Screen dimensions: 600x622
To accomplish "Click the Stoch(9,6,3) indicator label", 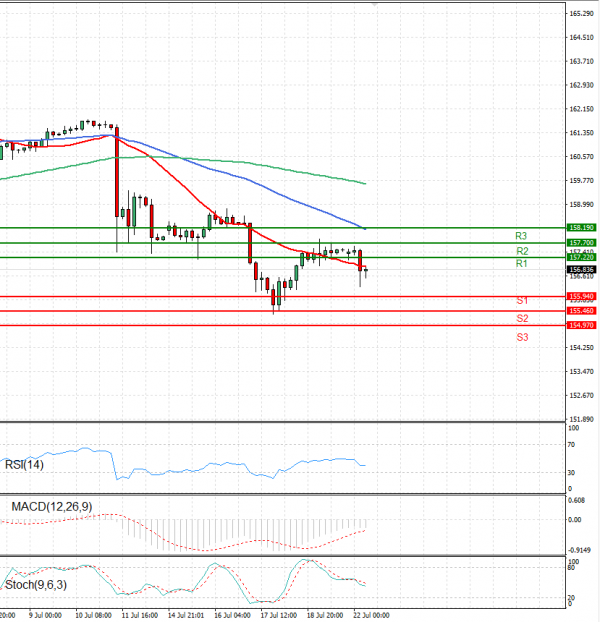I will click(36, 585).
